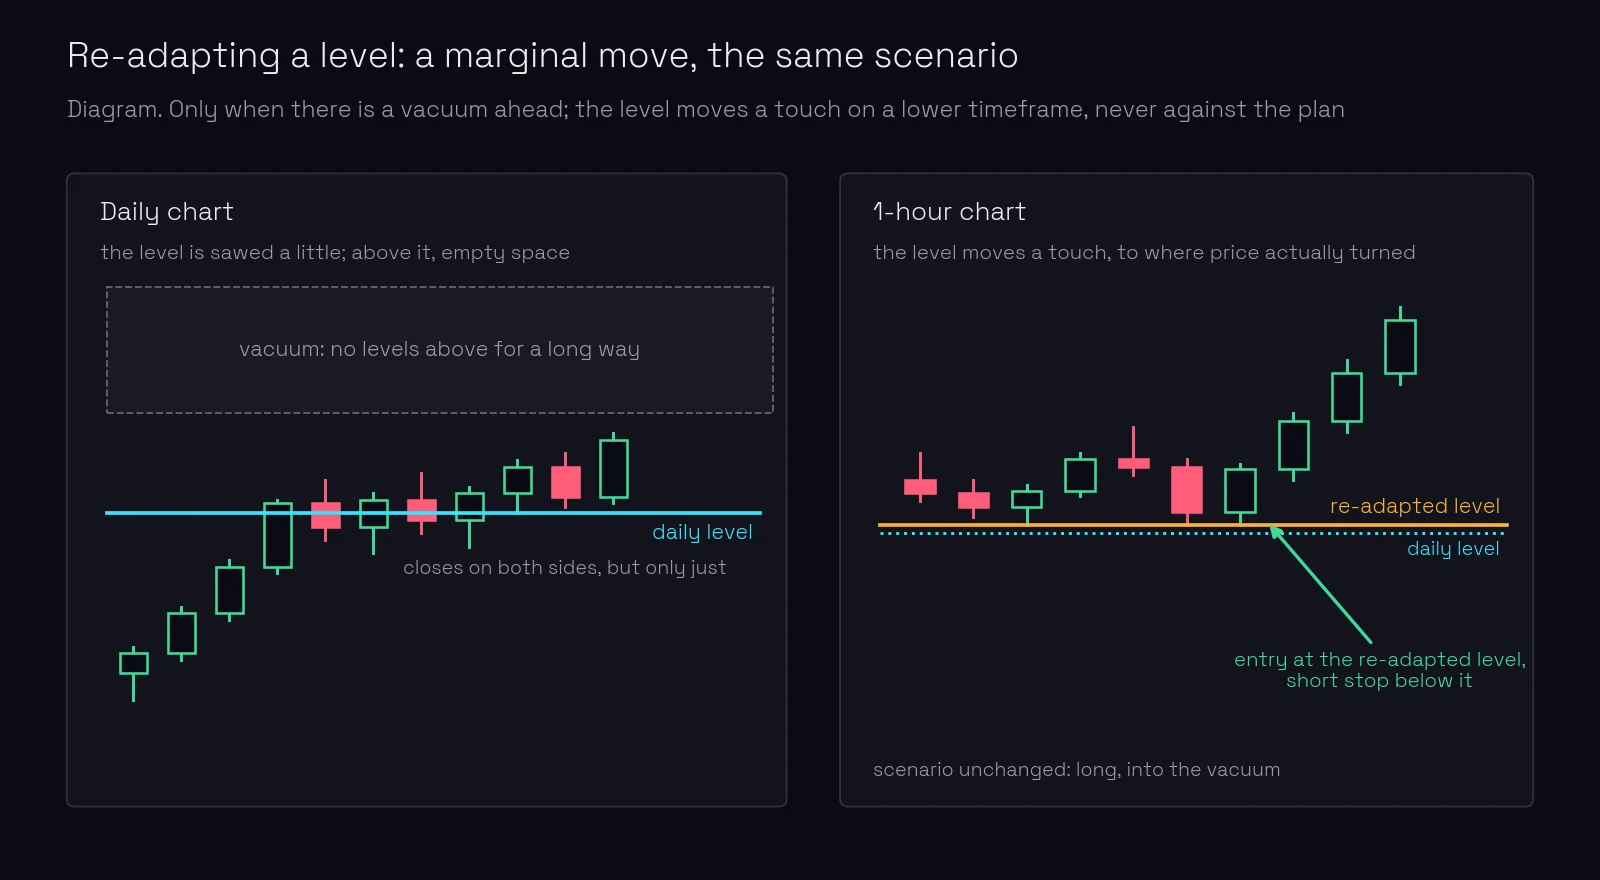Click the red candle right of level on daily chart
The width and height of the screenshot is (1600, 880).
point(566,481)
